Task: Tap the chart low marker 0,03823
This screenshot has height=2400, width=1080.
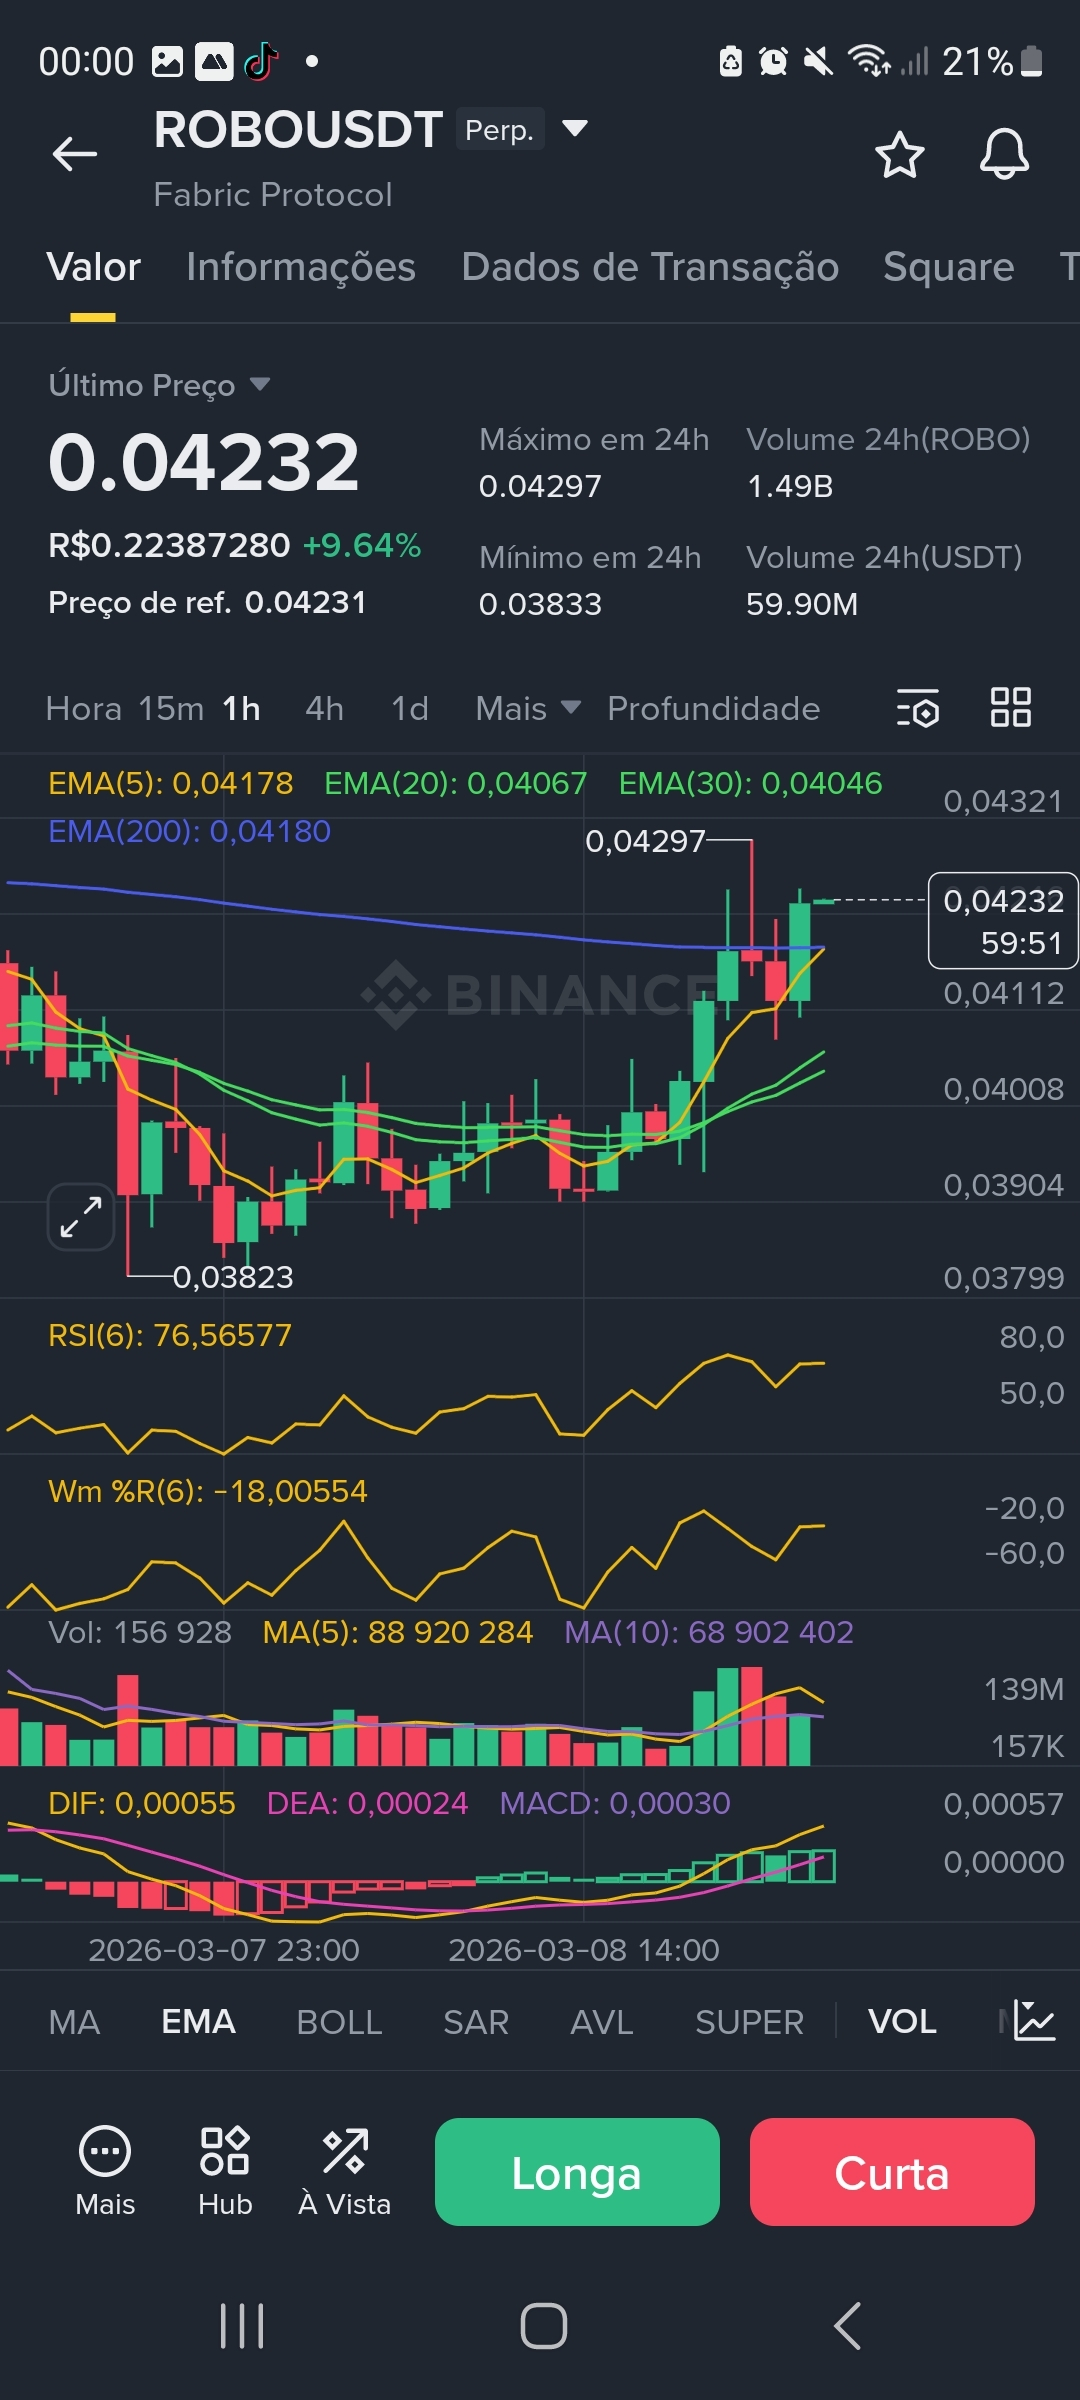Action: [x=233, y=1277]
